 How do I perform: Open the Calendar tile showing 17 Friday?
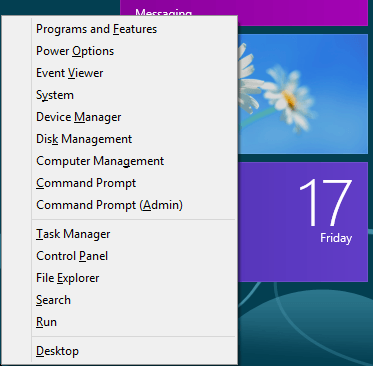302,222
